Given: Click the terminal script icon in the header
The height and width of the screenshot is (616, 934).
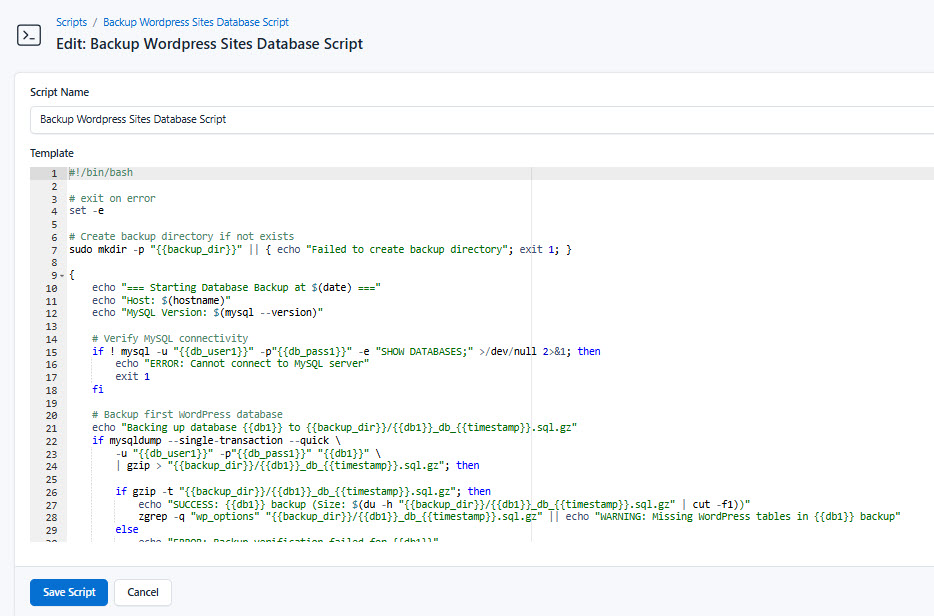Looking at the screenshot, I should [x=29, y=34].
